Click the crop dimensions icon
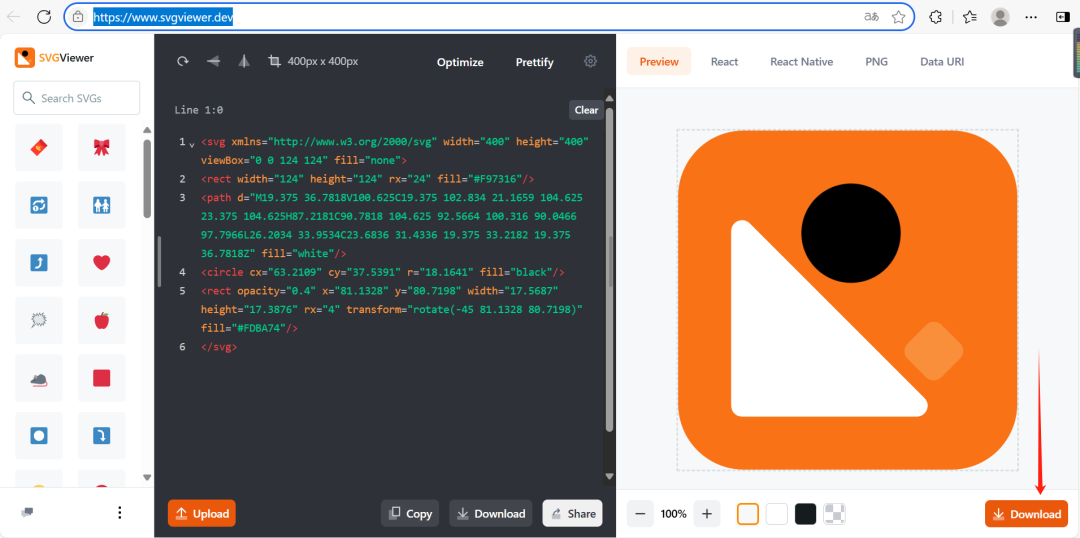 [275, 61]
